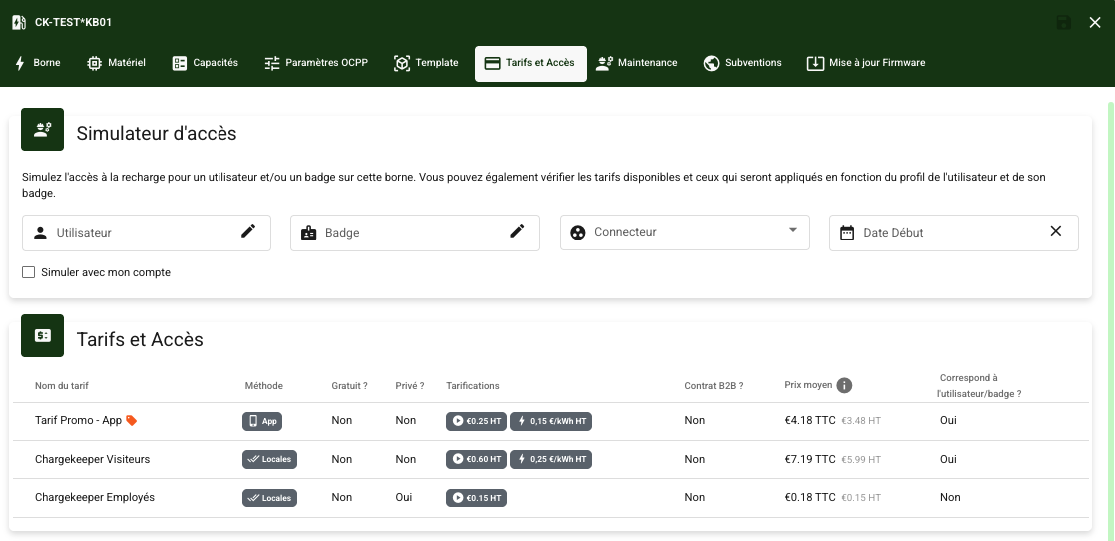Click the pencil icon in Utilisateur field
1115x541 pixels.
(x=248, y=232)
